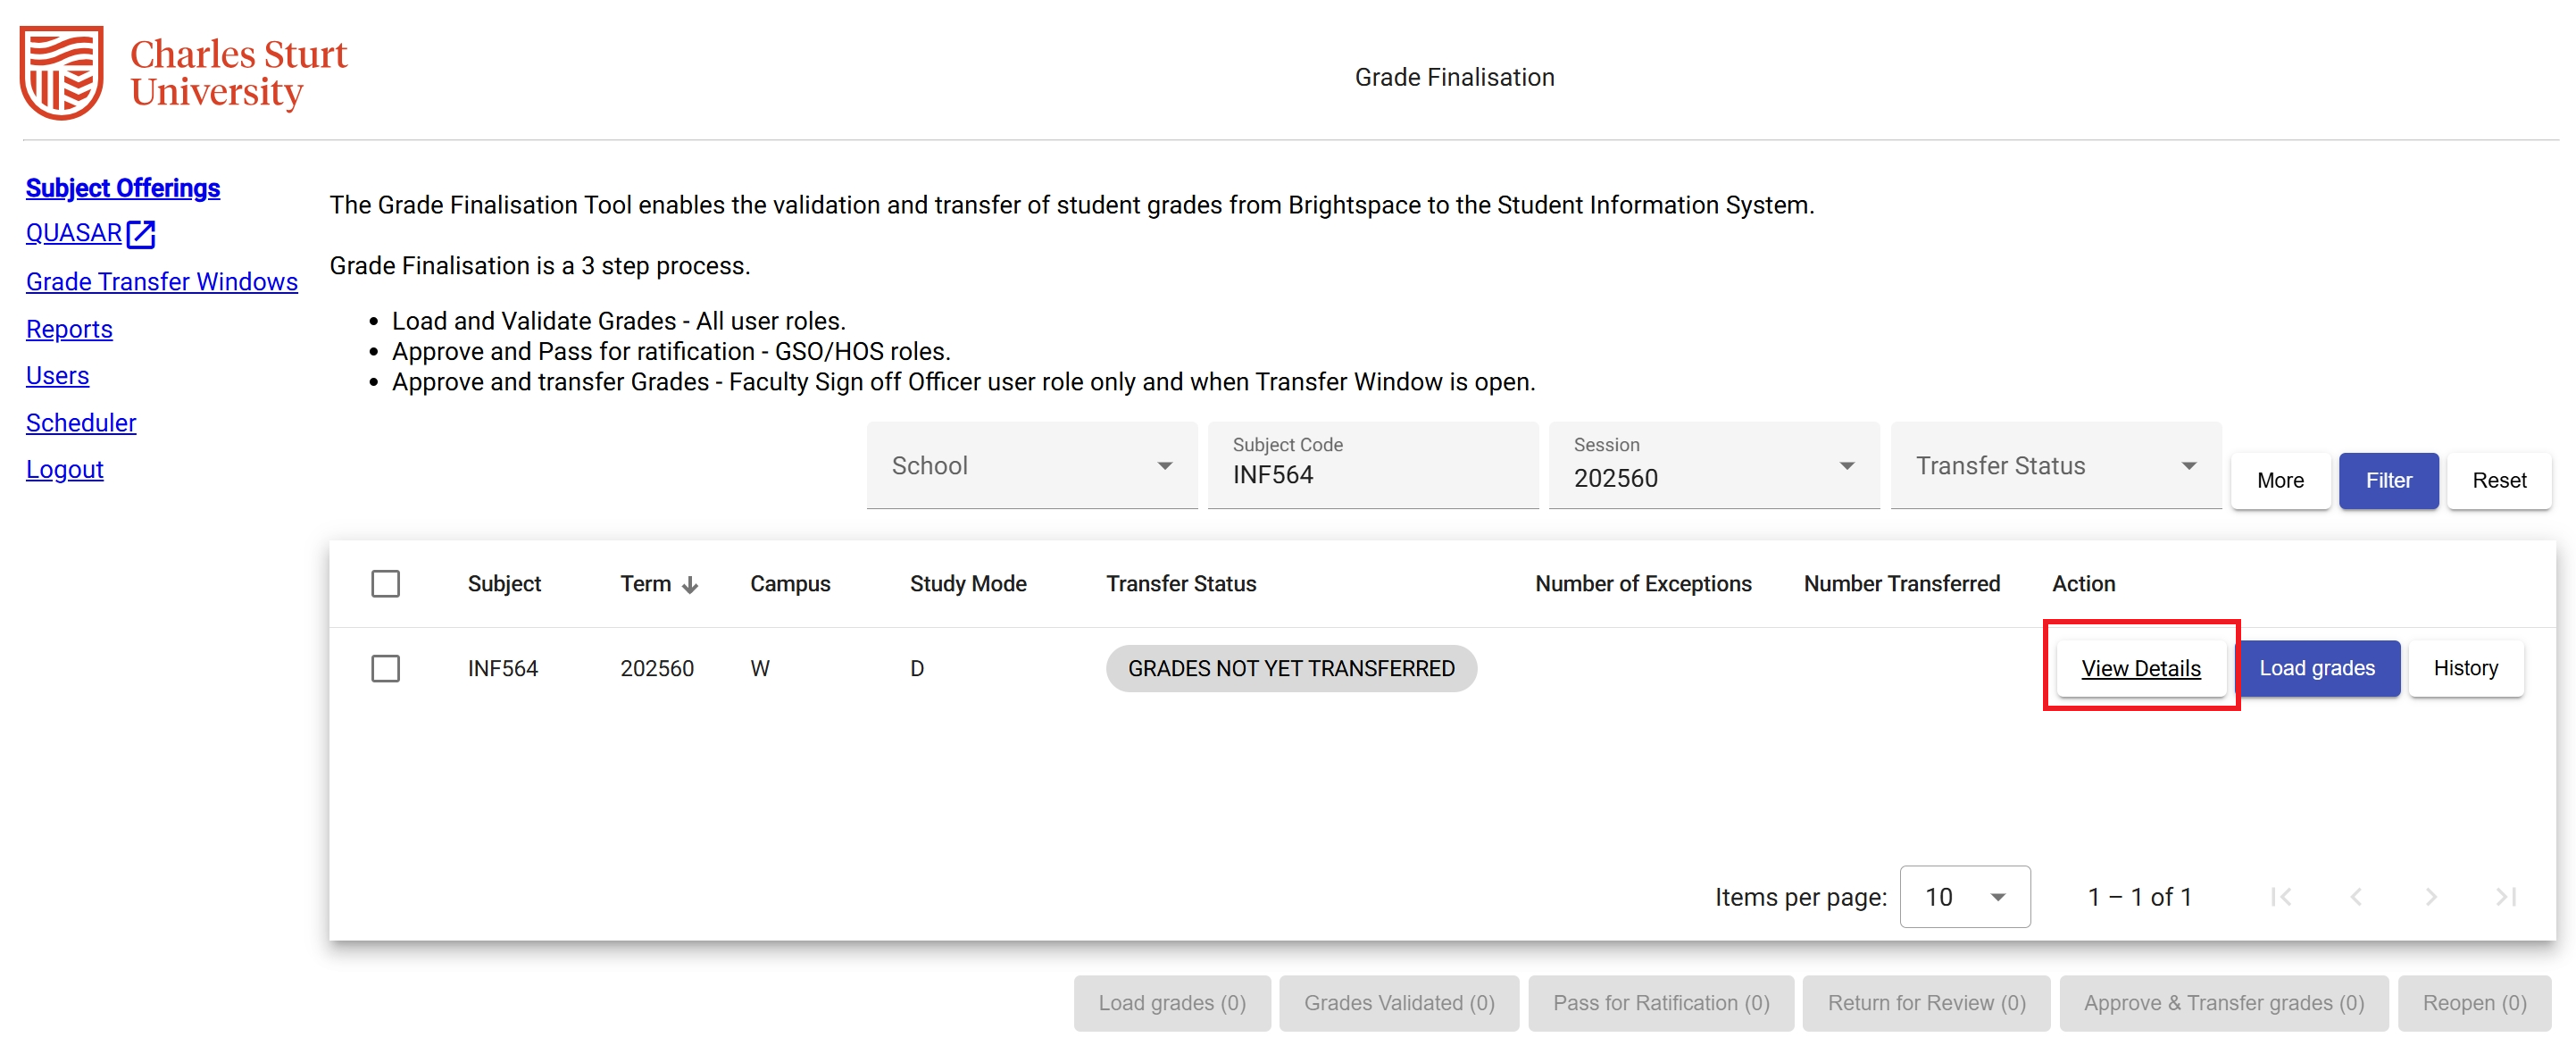The height and width of the screenshot is (1054, 2576).
Task: Click the QUASAR external link icon
Action: (141, 234)
